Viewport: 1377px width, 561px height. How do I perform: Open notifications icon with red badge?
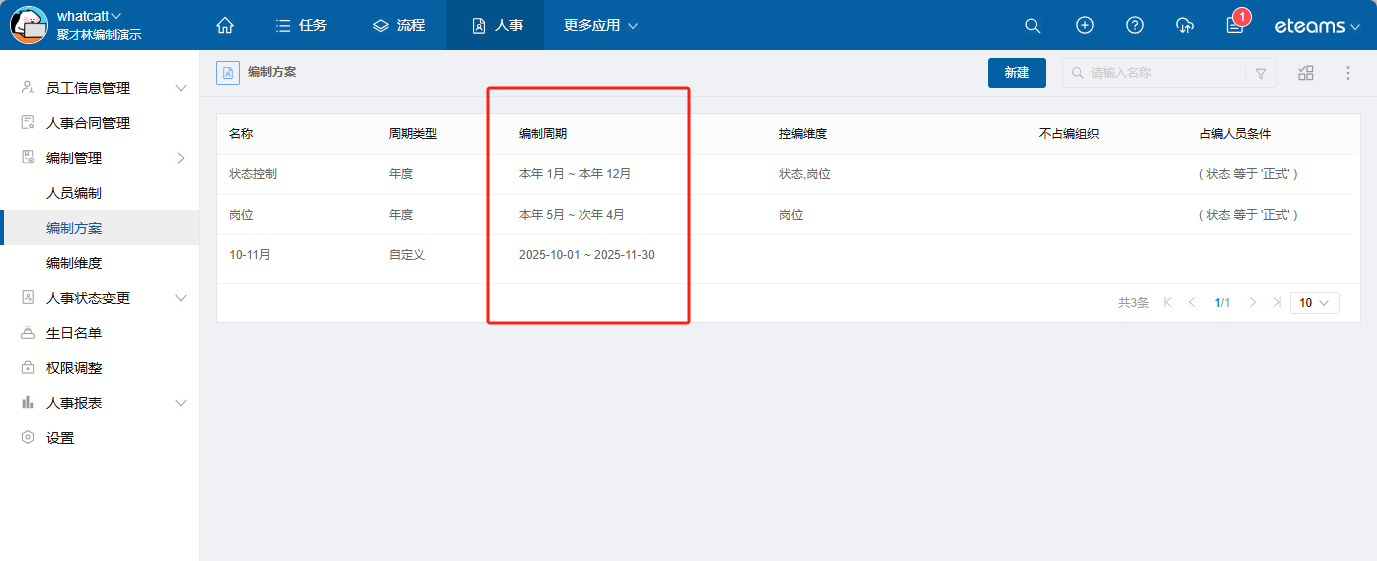point(1236,24)
